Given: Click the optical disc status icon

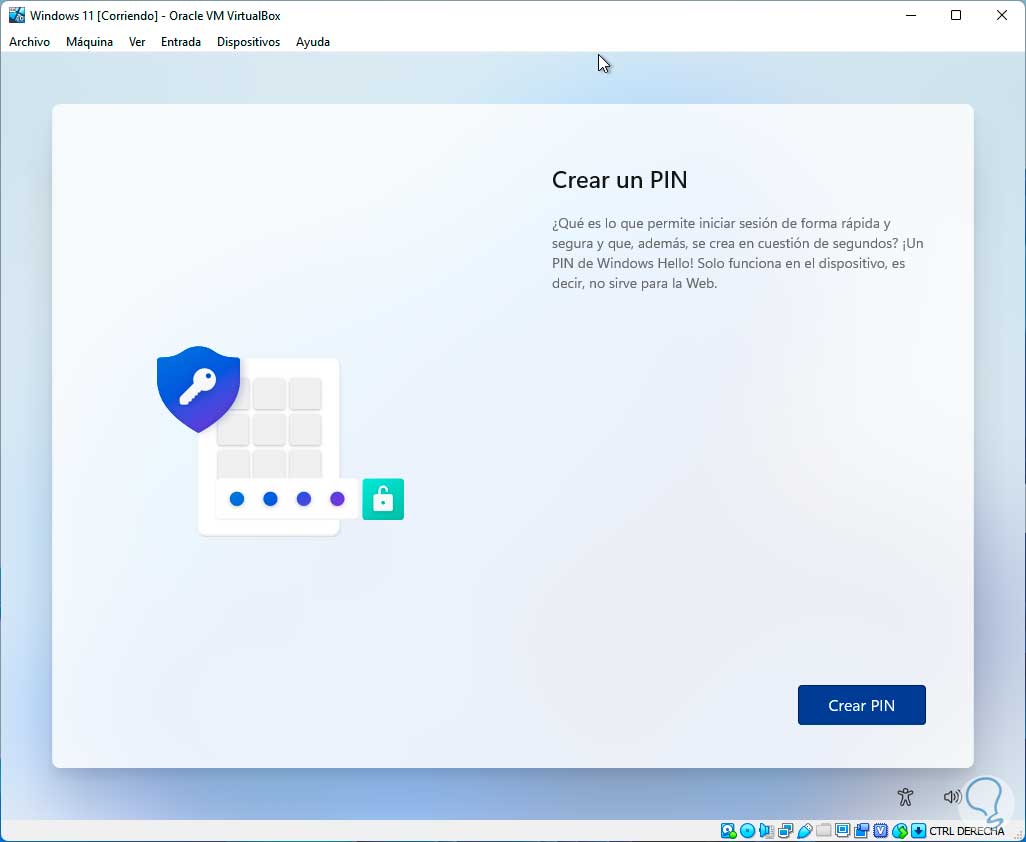Looking at the screenshot, I should [747, 831].
